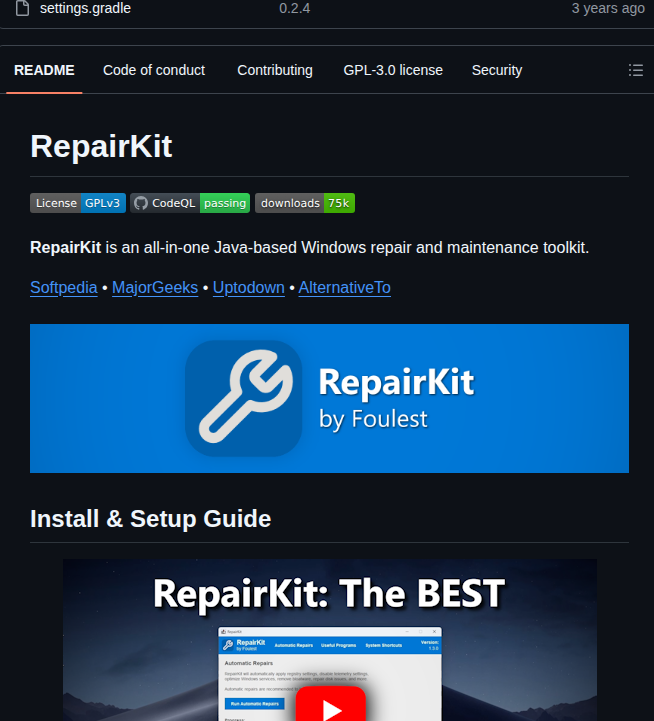The height and width of the screenshot is (721, 654).
Task: Click the Install & Setup Guide heading
Action: tap(150, 519)
